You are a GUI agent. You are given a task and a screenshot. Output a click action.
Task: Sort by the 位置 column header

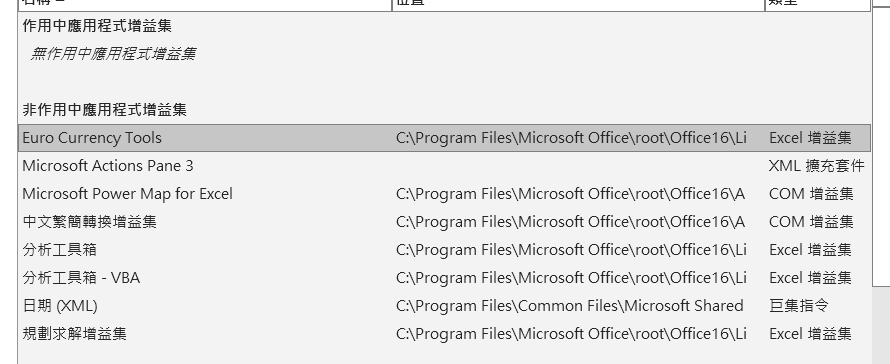[578, 5]
